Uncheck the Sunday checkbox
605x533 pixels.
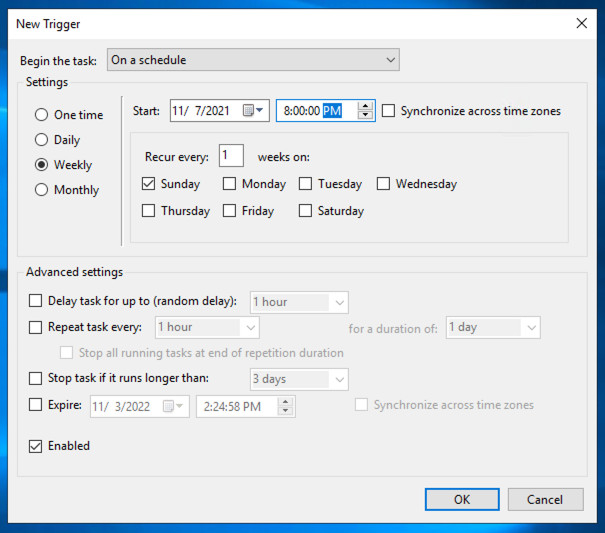[x=149, y=184]
